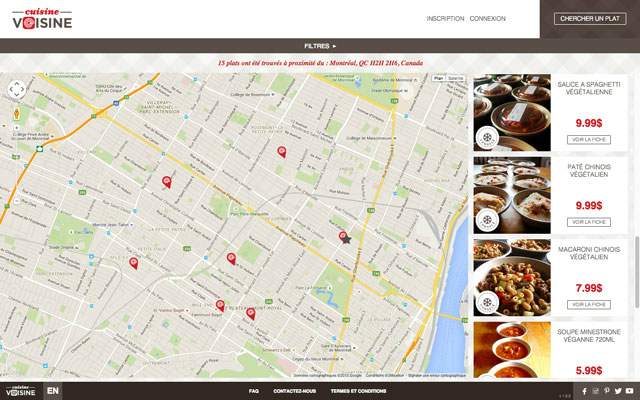Click the '15 plats ont été trouvés' message
This screenshot has width=640, height=400.
320,63
